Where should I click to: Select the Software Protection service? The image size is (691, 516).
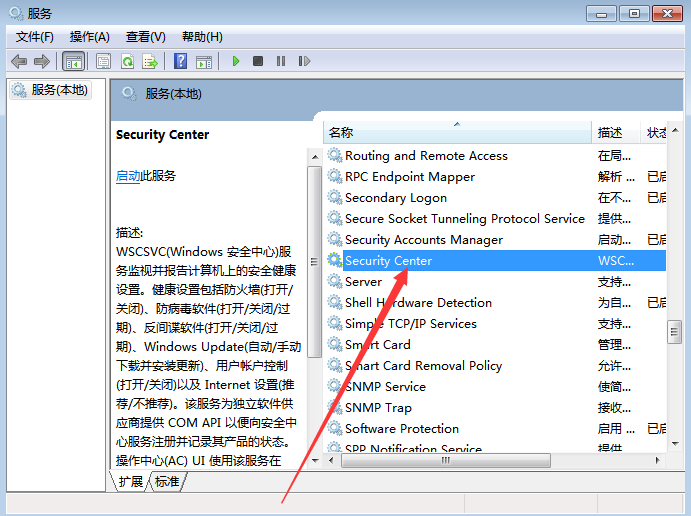pyautogui.click(x=402, y=429)
